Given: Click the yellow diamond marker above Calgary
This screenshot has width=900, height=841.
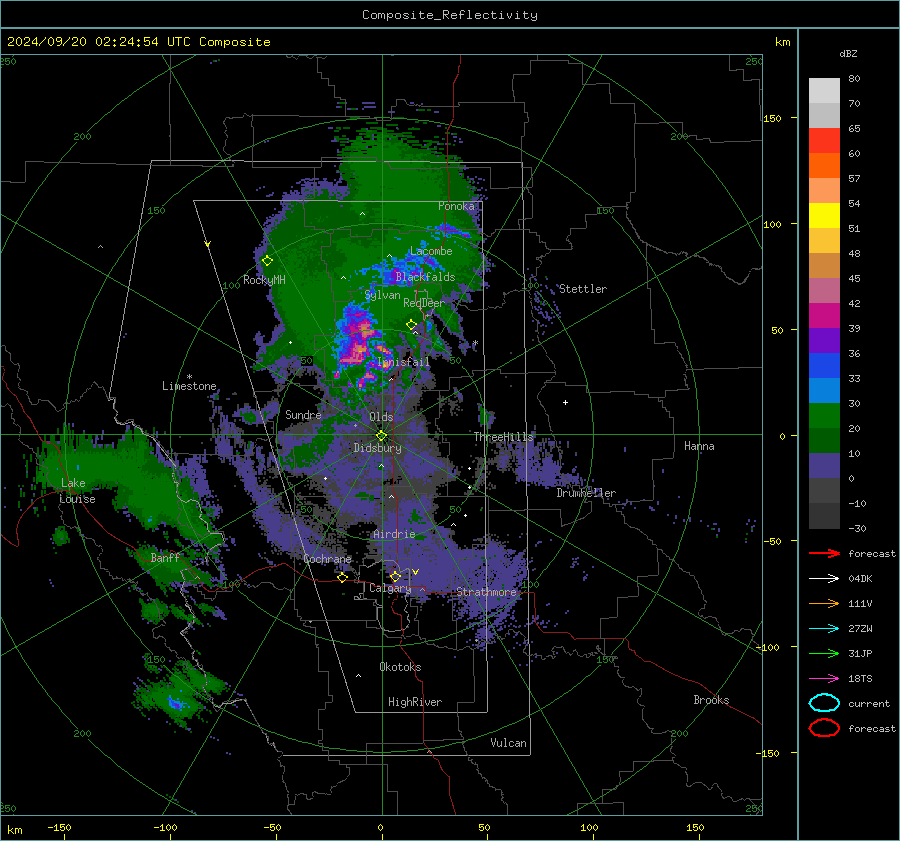Looking at the screenshot, I should (x=395, y=576).
